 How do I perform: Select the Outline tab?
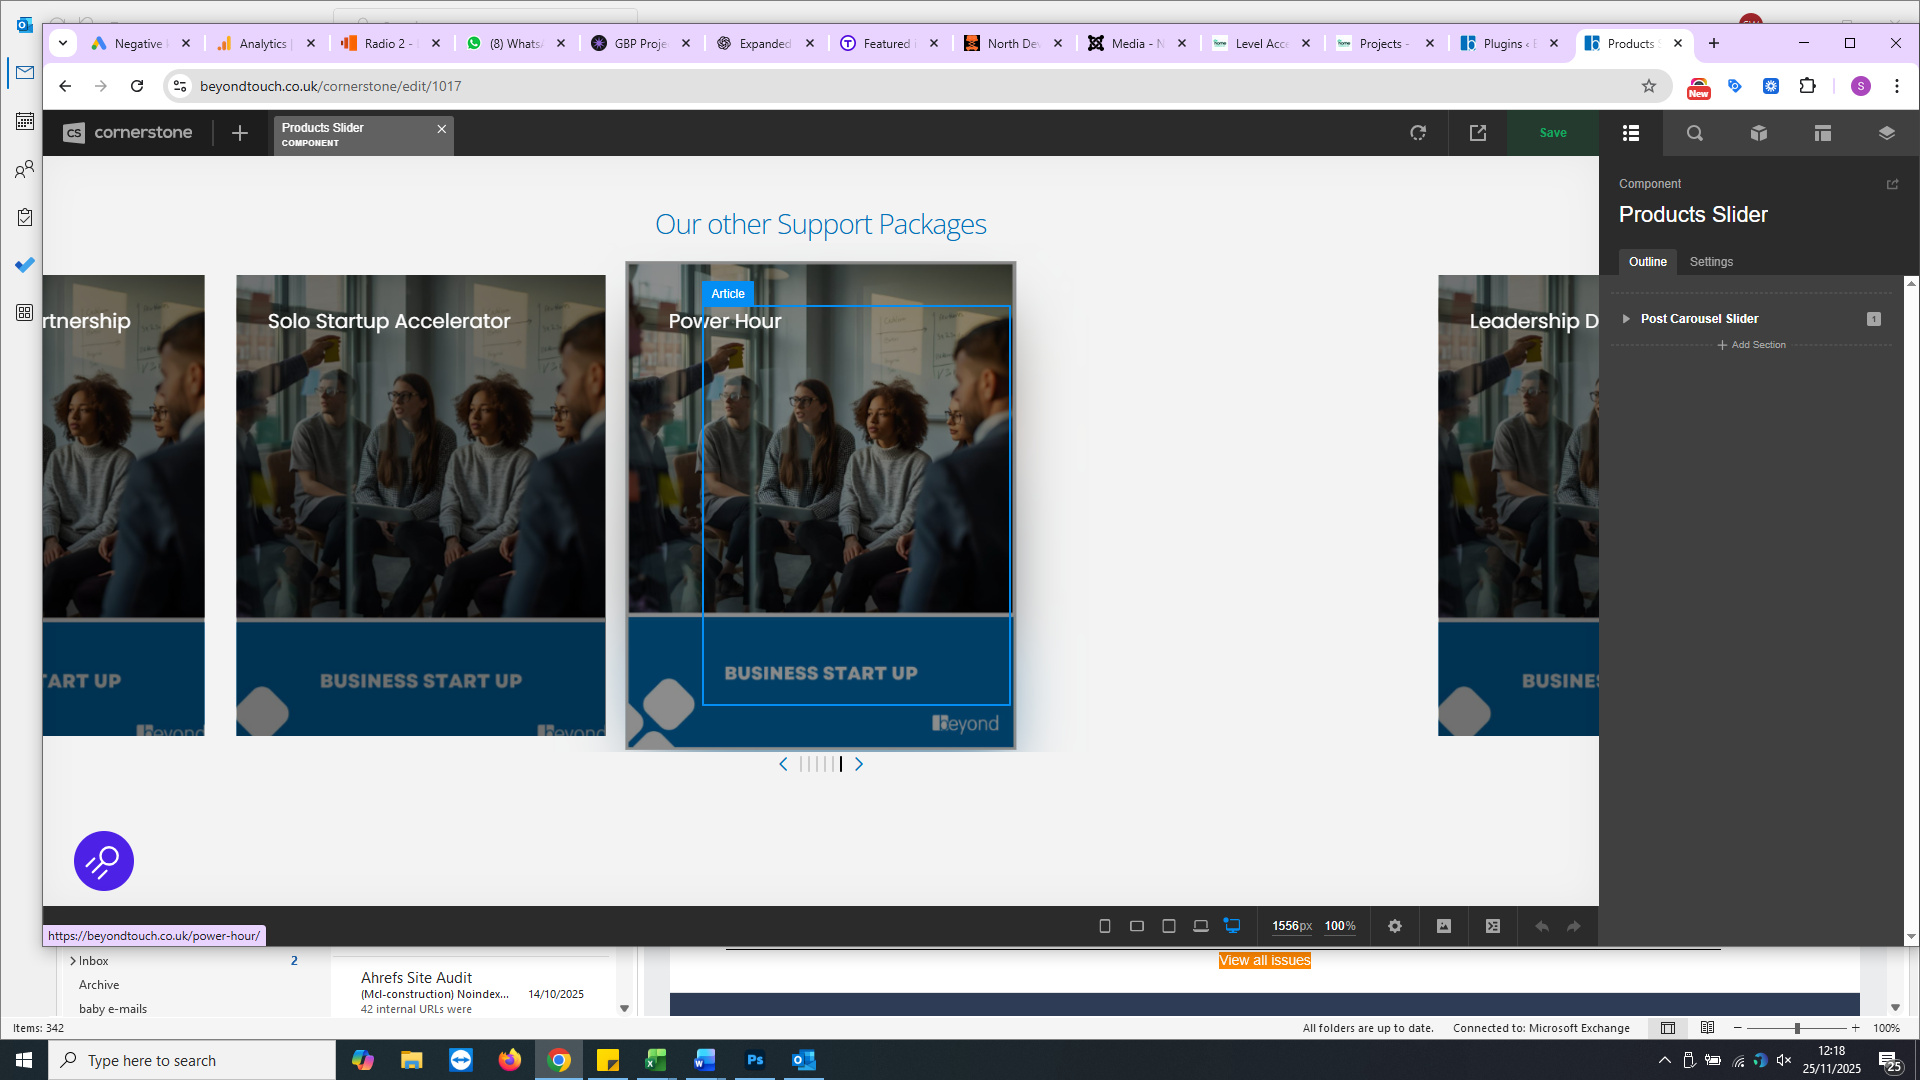pyautogui.click(x=1647, y=262)
